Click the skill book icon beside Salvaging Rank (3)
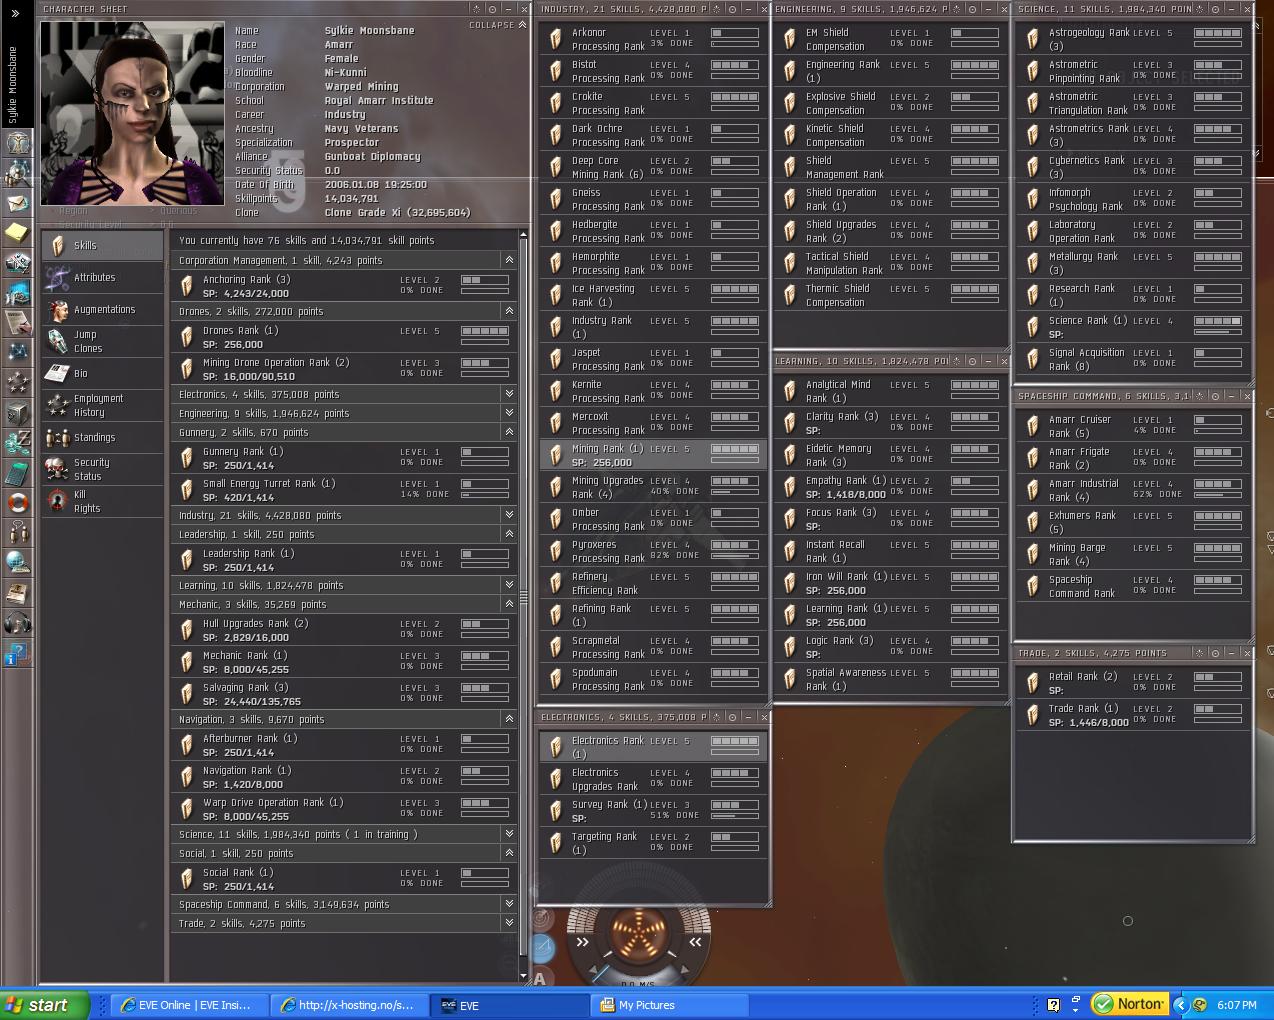The image size is (1274, 1020). pyautogui.click(x=186, y=694)
